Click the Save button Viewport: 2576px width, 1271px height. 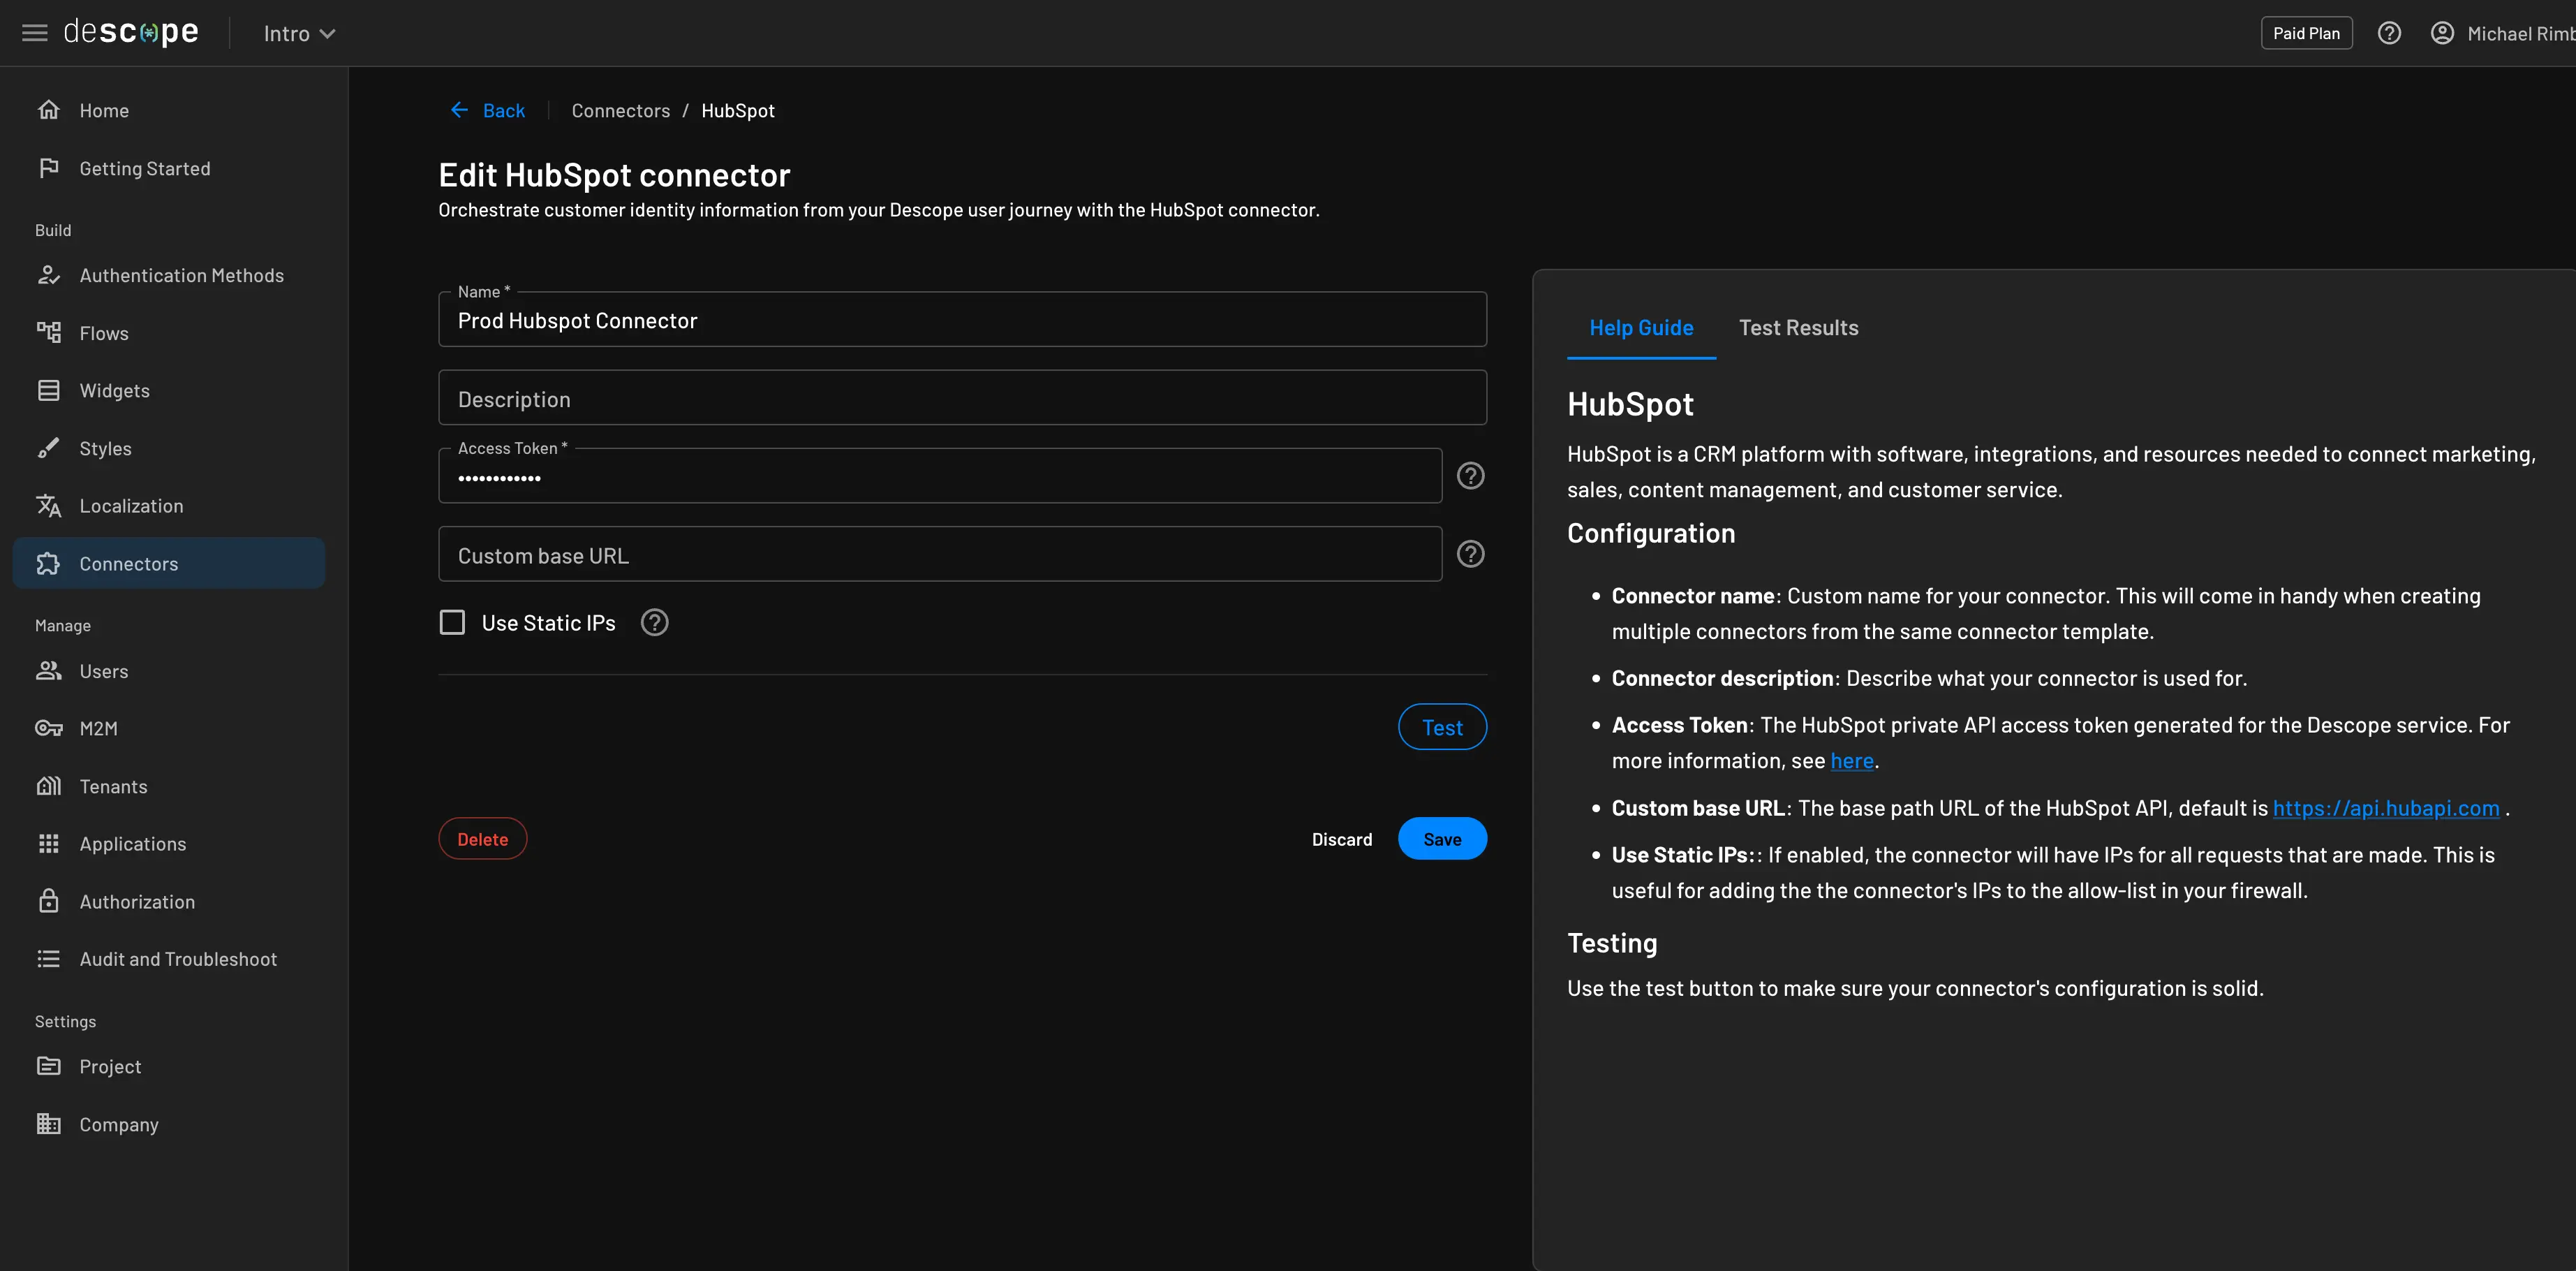click(x=1442, y=839)
